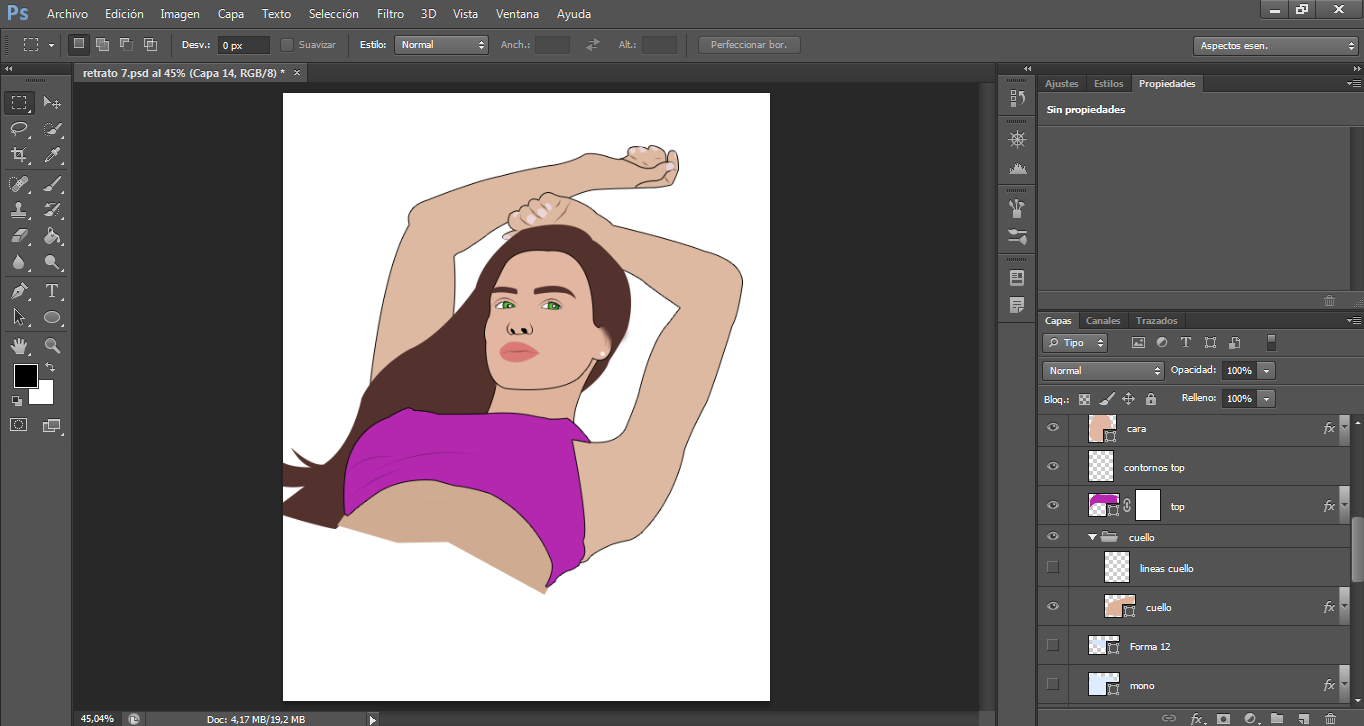Open the Tipo layer filter dropdown
1364x726 pixels.
click(1075, 343)
